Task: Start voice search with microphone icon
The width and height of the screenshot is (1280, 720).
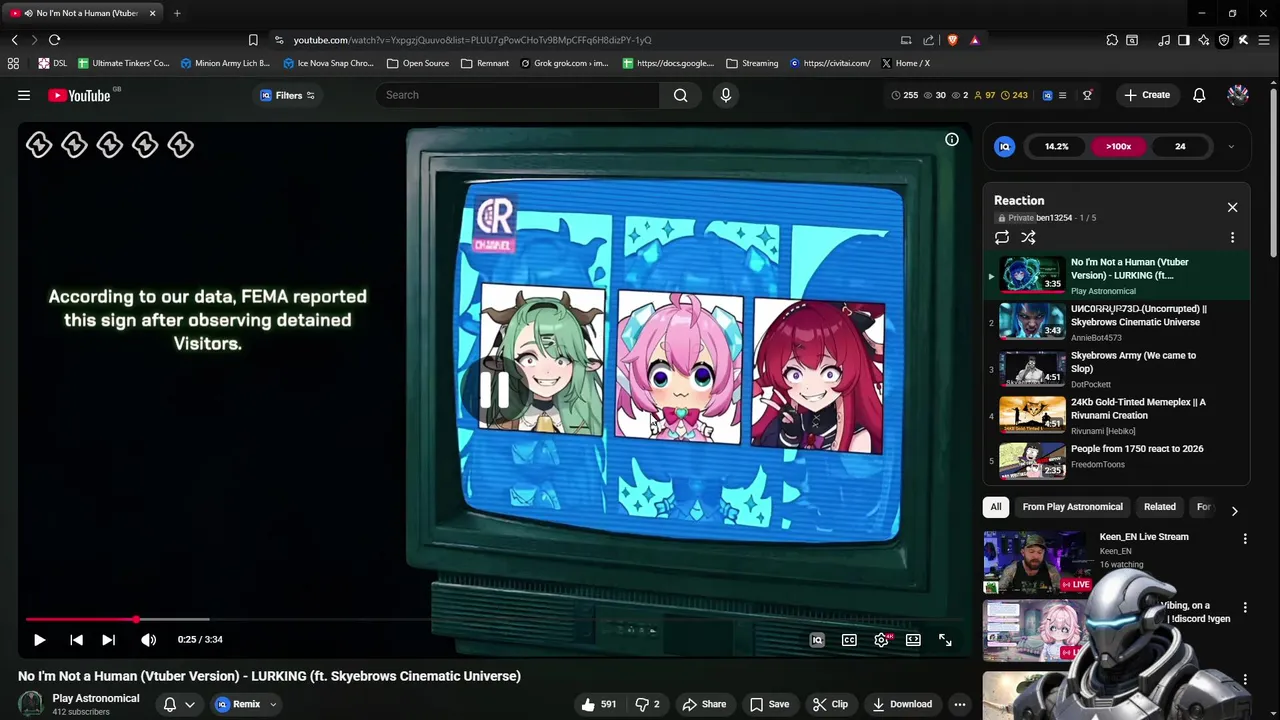Action: coord(726,95)
